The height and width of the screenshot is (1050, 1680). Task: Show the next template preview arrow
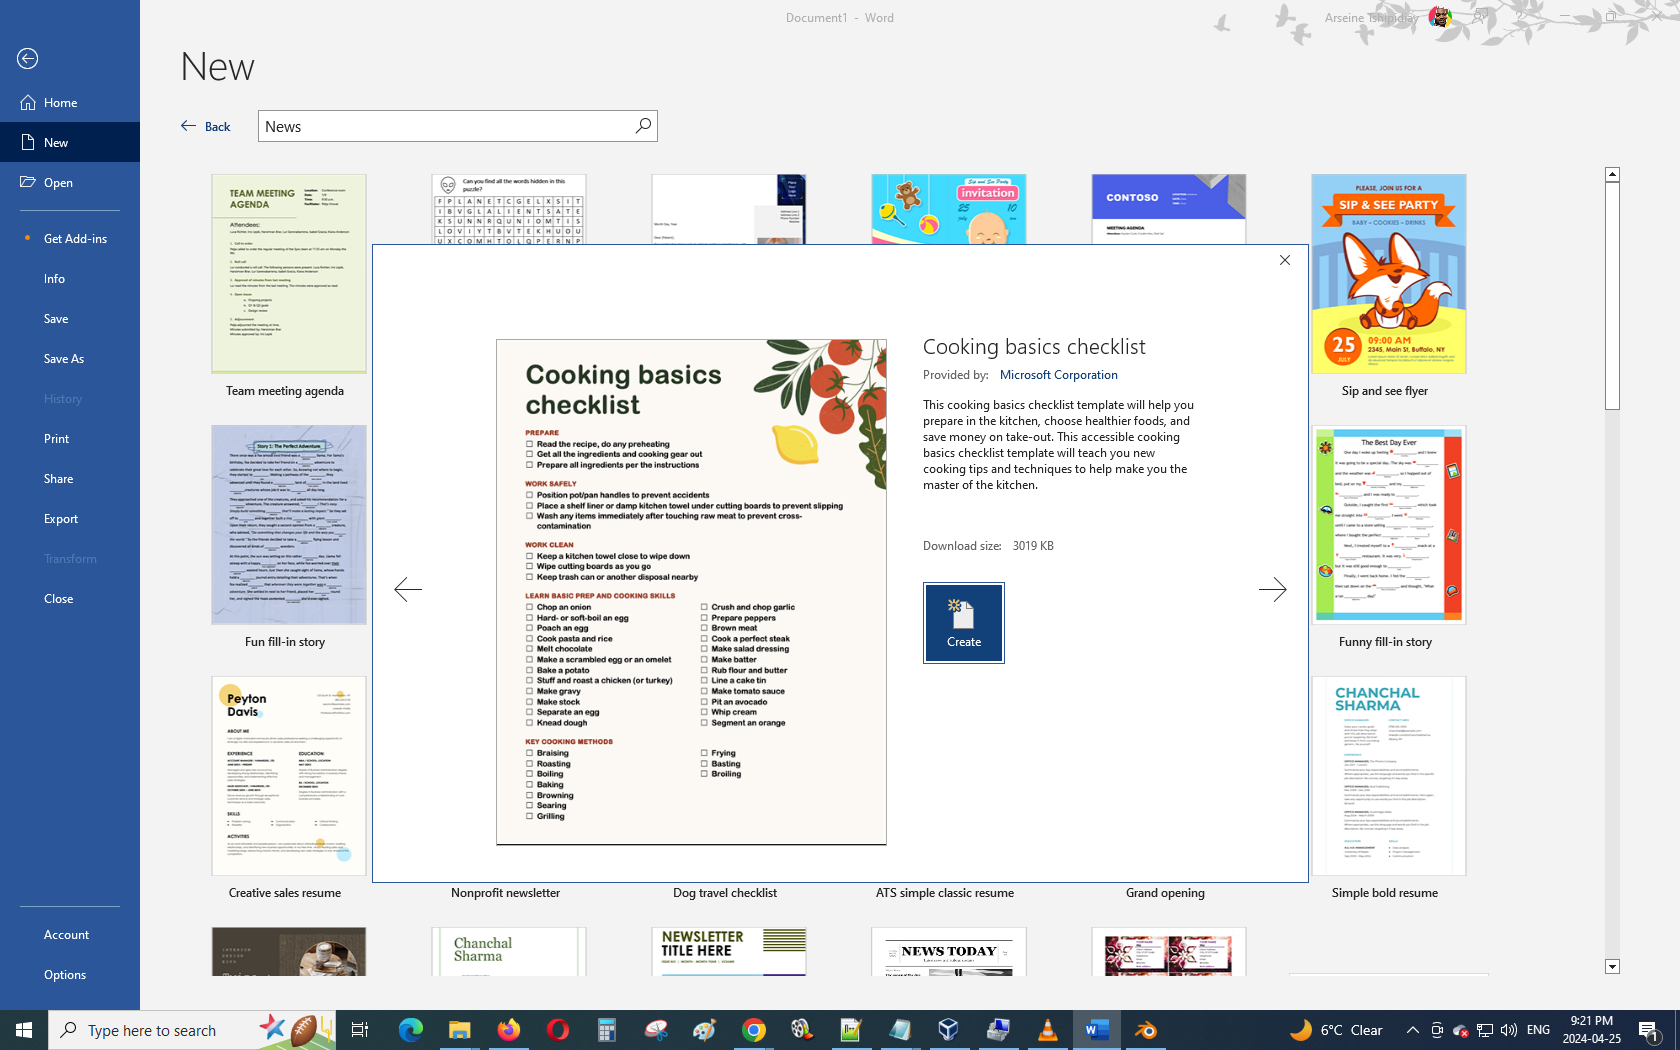(x=1272, y=590)
